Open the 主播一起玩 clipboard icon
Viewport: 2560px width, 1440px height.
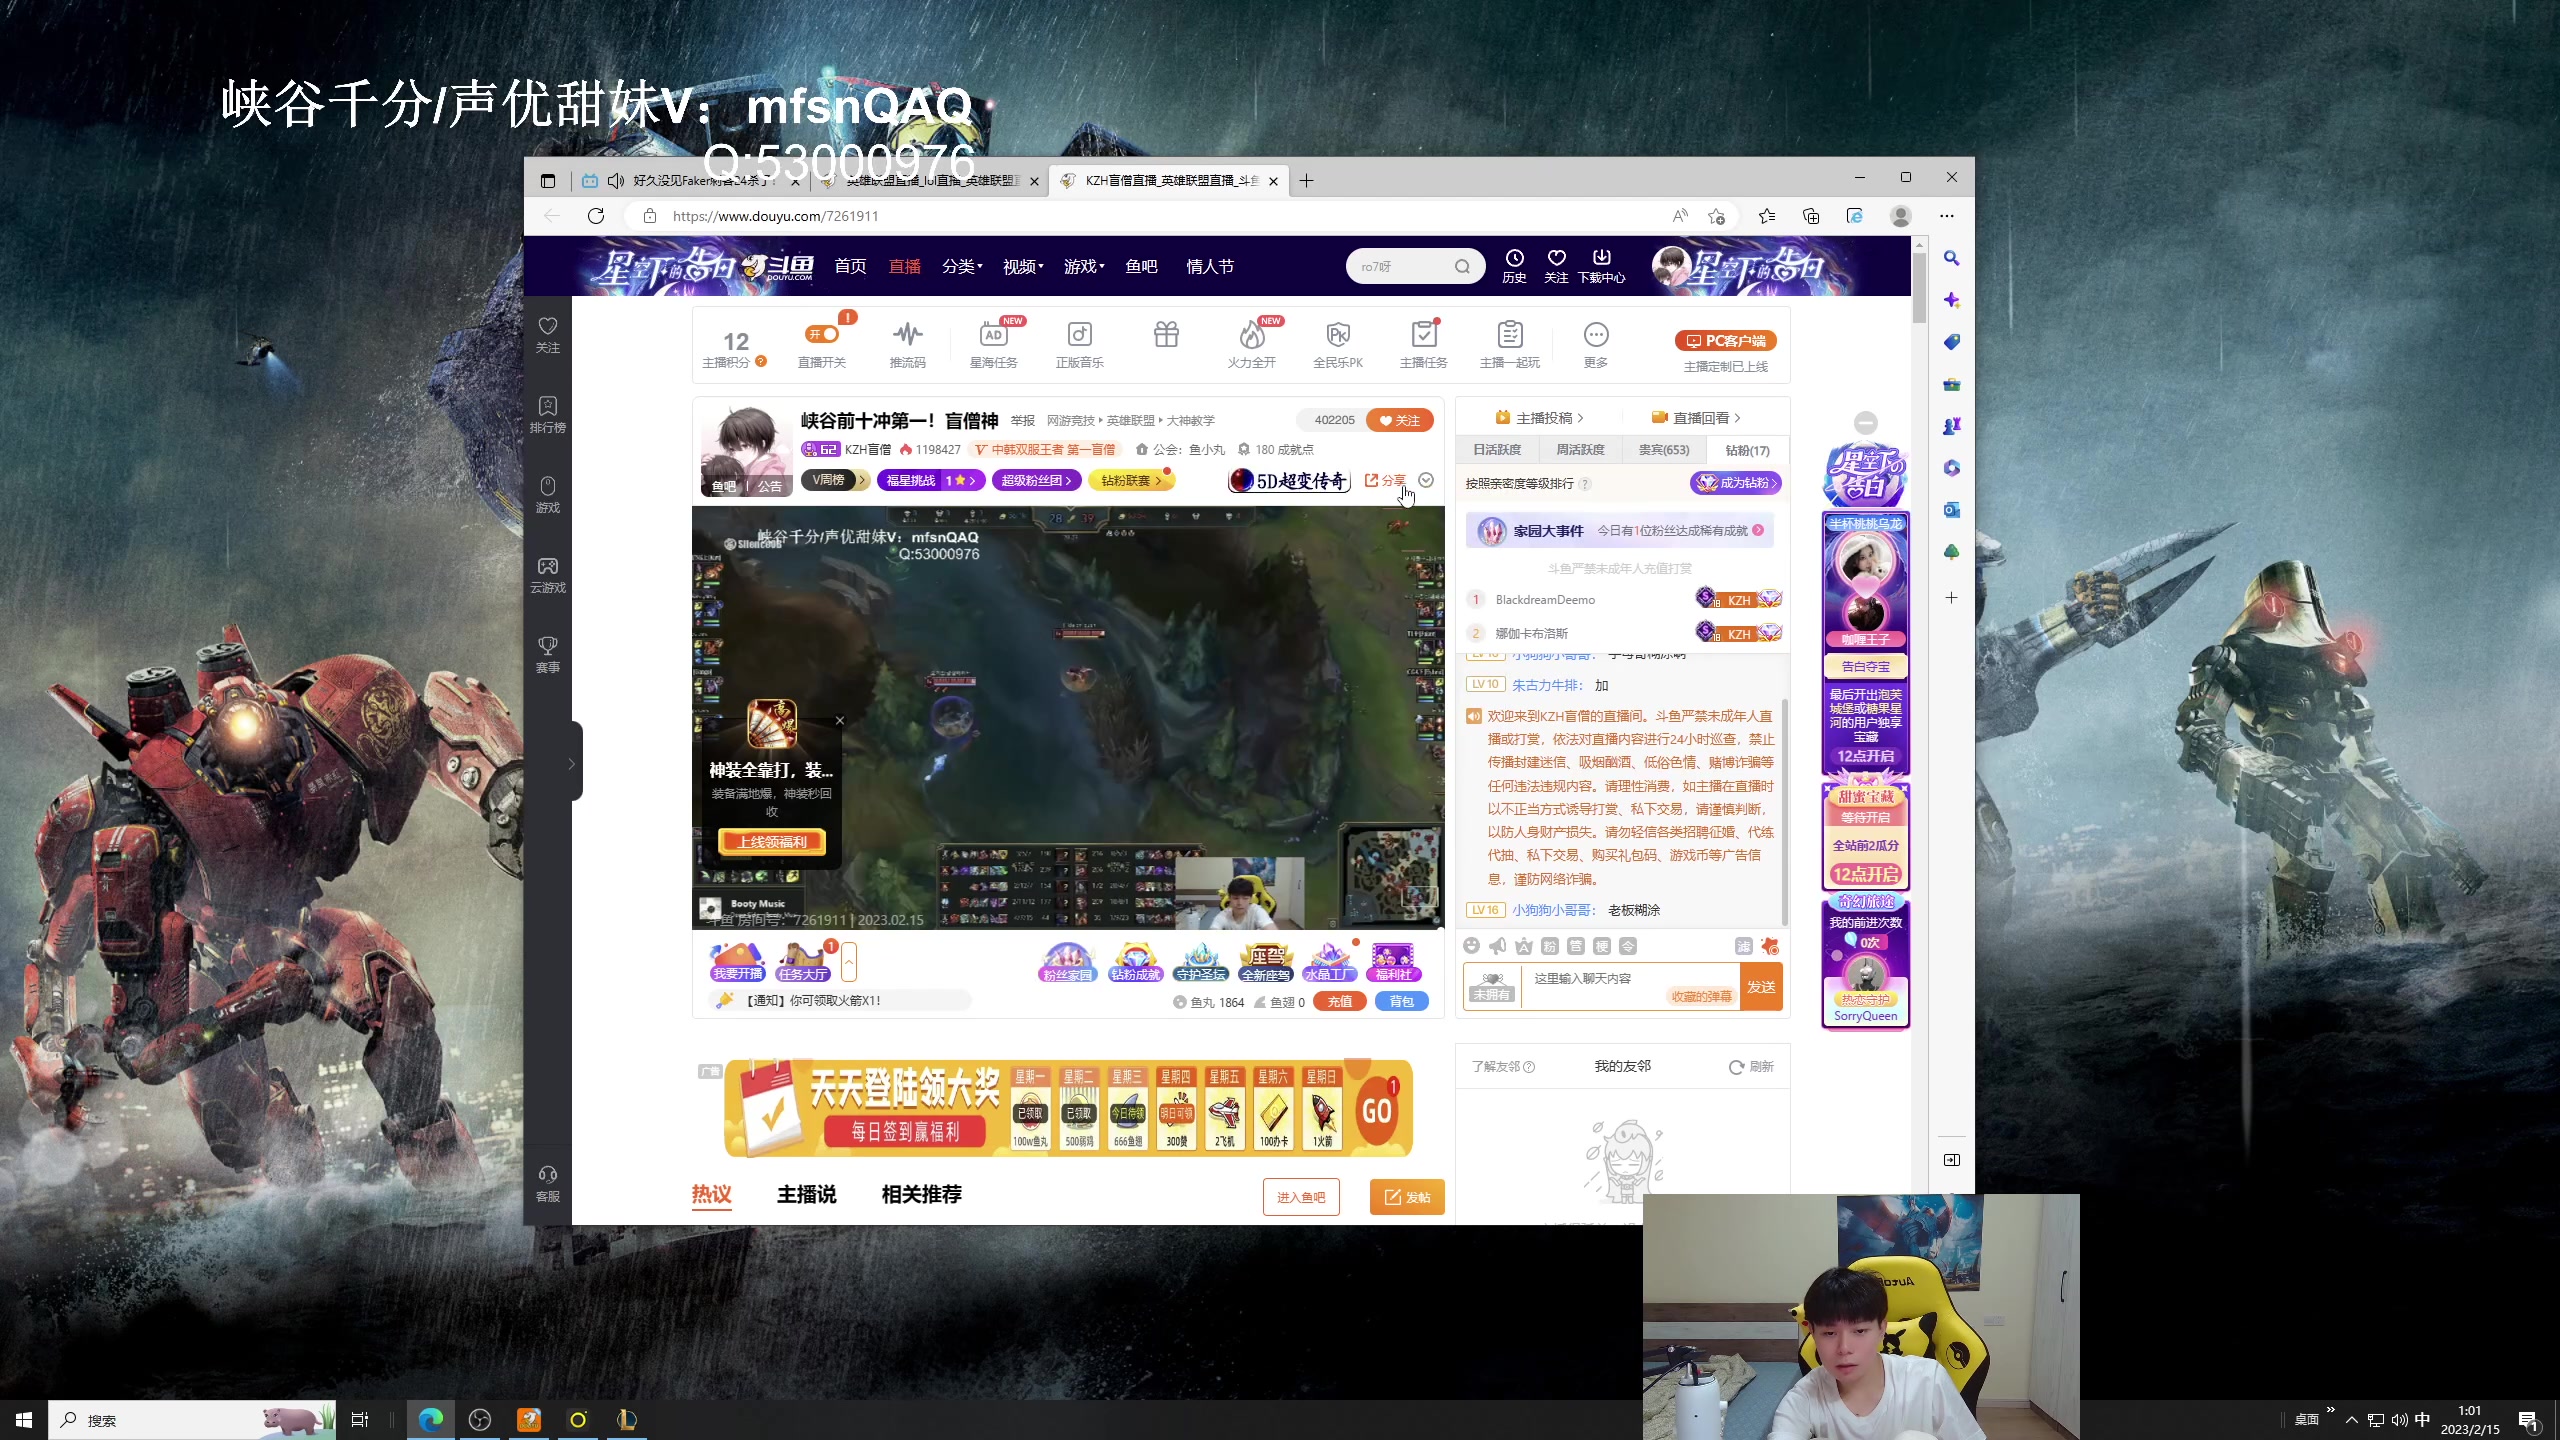1510,344
